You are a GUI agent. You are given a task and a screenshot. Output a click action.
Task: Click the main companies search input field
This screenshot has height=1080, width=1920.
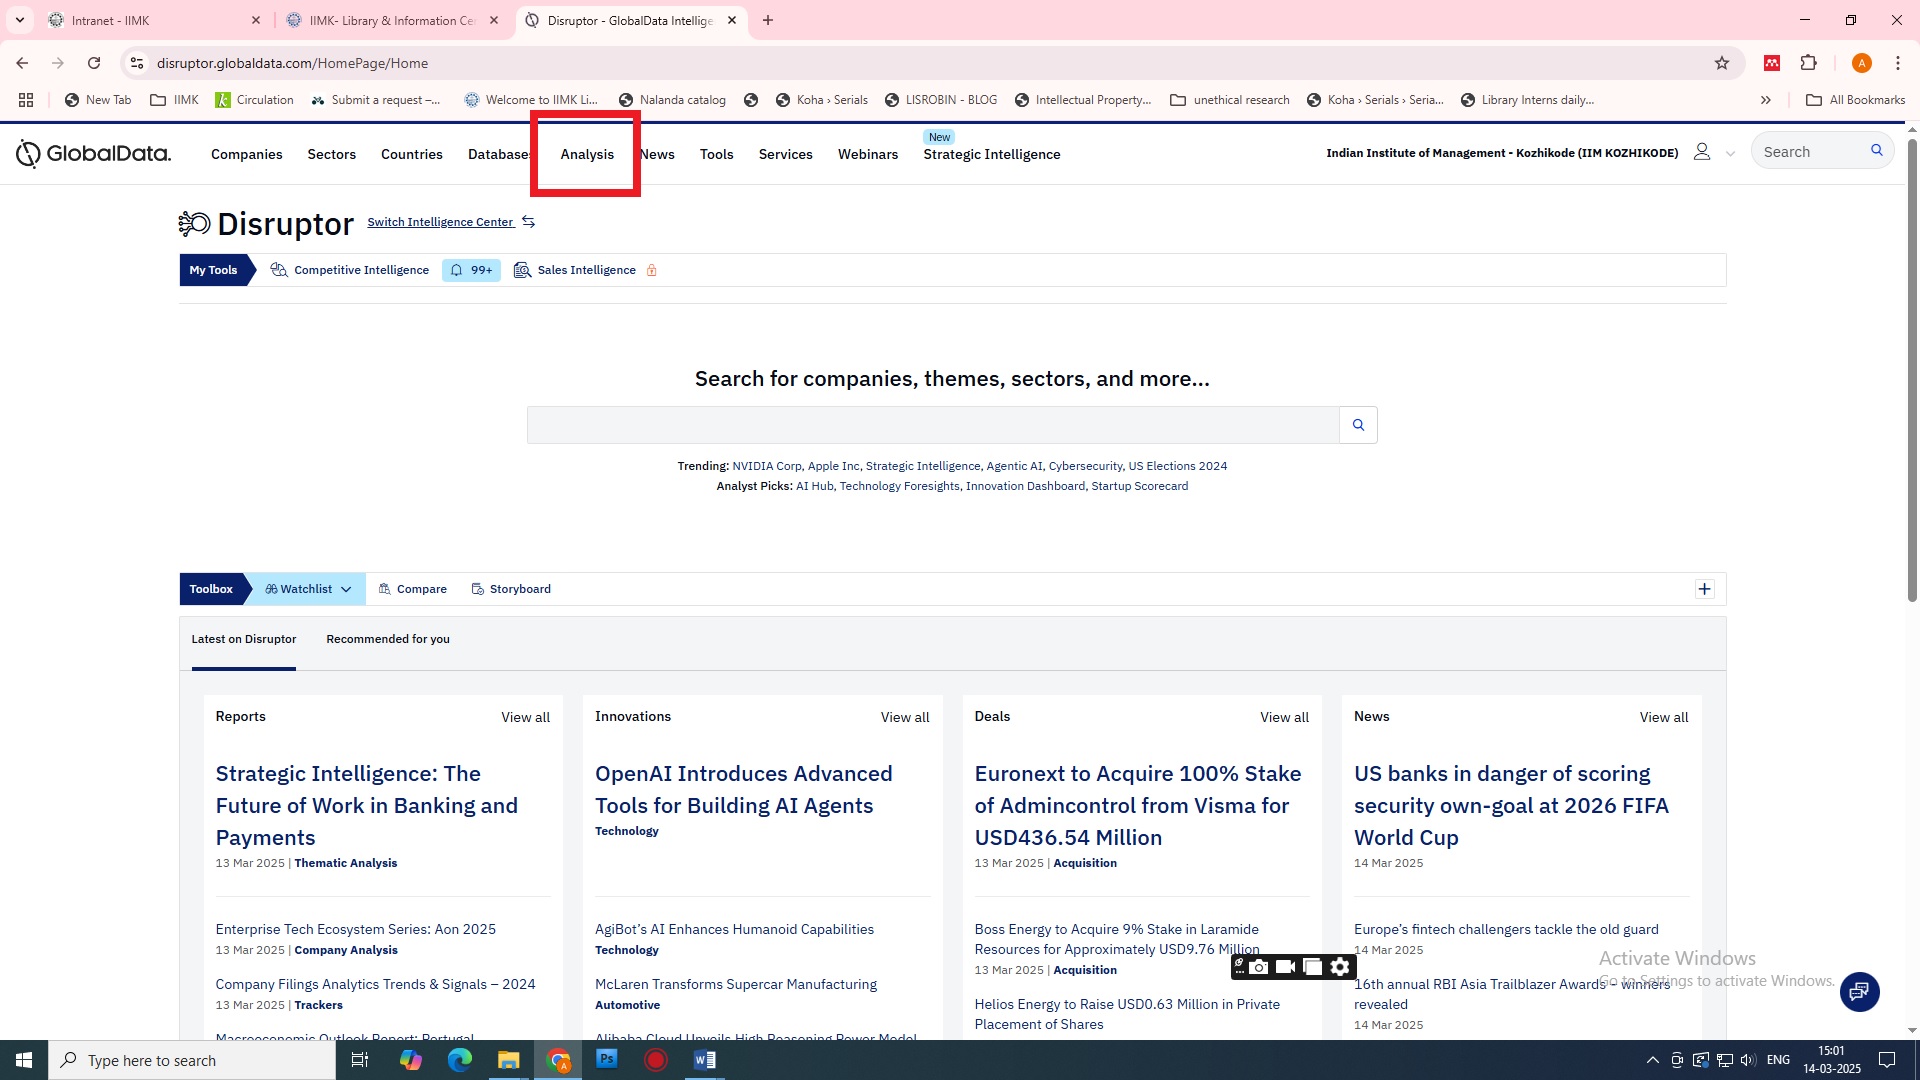(932, 425)
